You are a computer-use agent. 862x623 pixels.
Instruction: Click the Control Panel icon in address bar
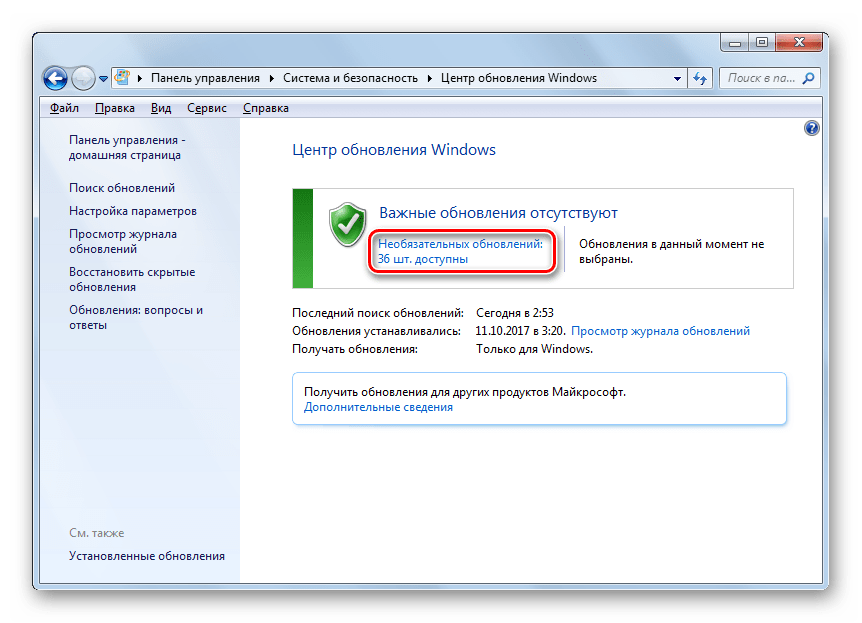123,78
